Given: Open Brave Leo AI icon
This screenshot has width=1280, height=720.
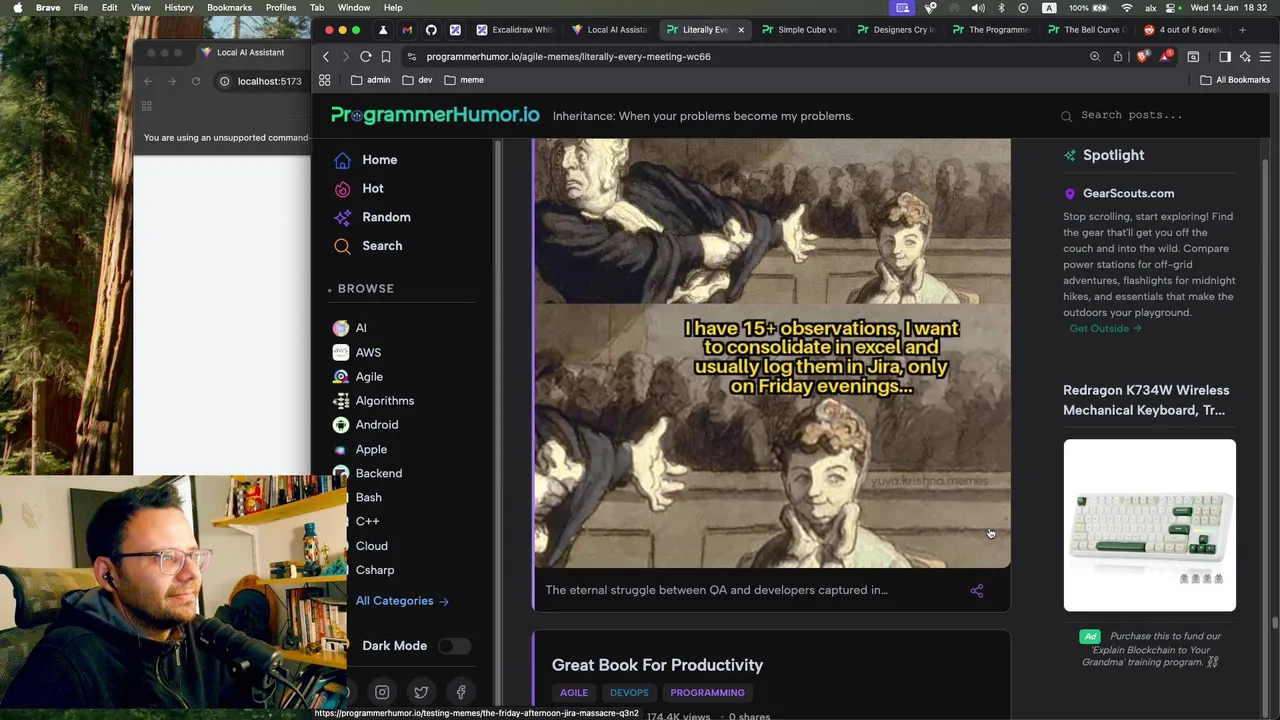Looking at the screenshot, I should (x=1245, y=57).
